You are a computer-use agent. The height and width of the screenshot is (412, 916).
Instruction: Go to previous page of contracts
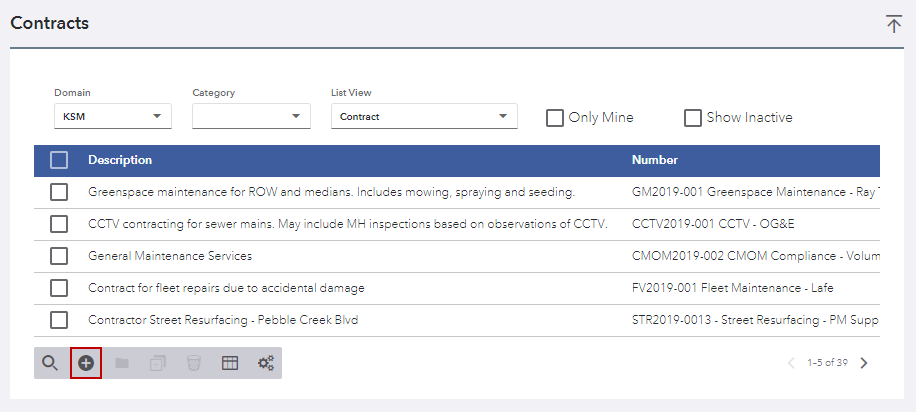791,363
